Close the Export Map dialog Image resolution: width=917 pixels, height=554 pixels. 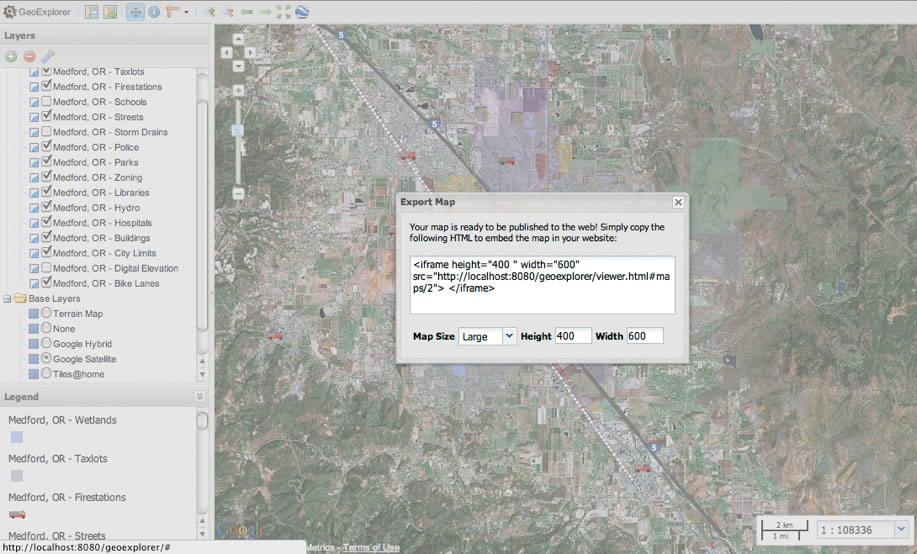click(678, 202)
